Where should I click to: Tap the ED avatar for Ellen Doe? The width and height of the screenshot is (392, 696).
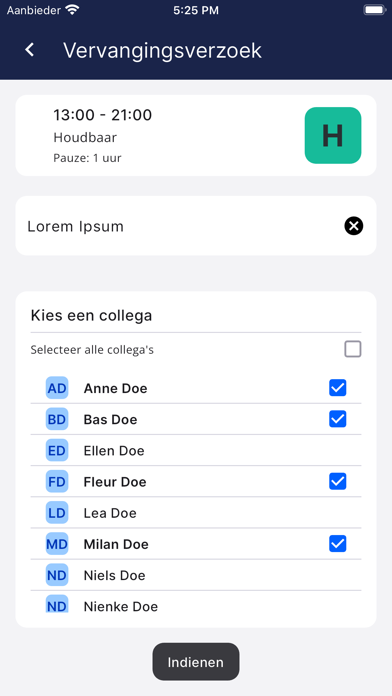(x=57, y=451)
